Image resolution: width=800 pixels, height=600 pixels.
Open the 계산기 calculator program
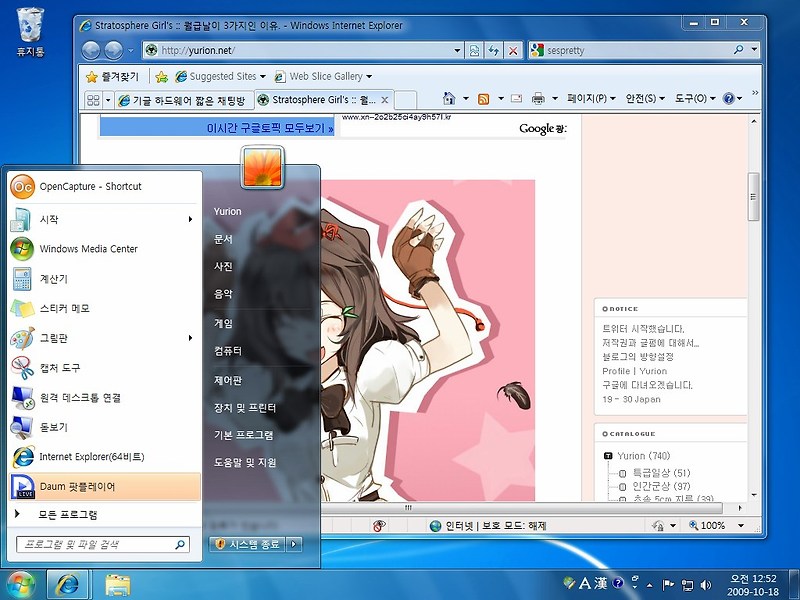pos(105,279)
